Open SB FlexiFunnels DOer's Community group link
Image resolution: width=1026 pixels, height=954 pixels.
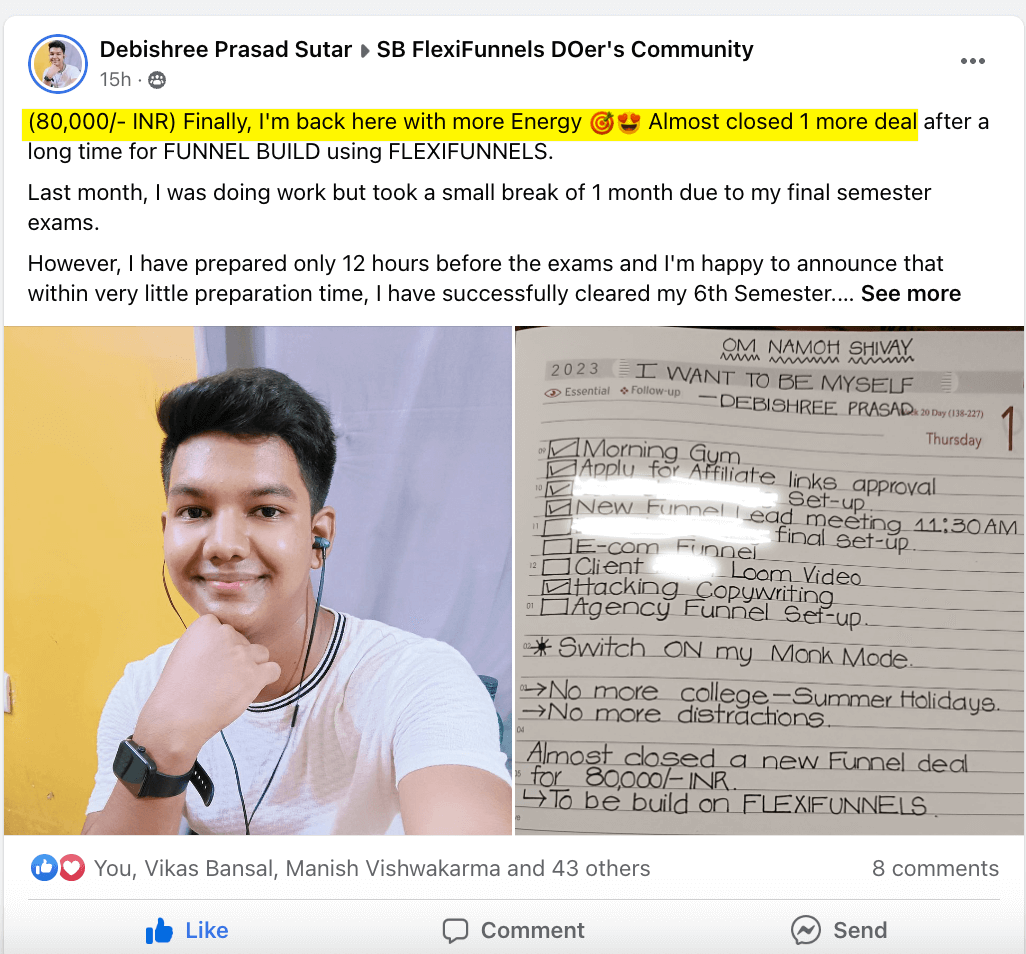coord(565,49)
